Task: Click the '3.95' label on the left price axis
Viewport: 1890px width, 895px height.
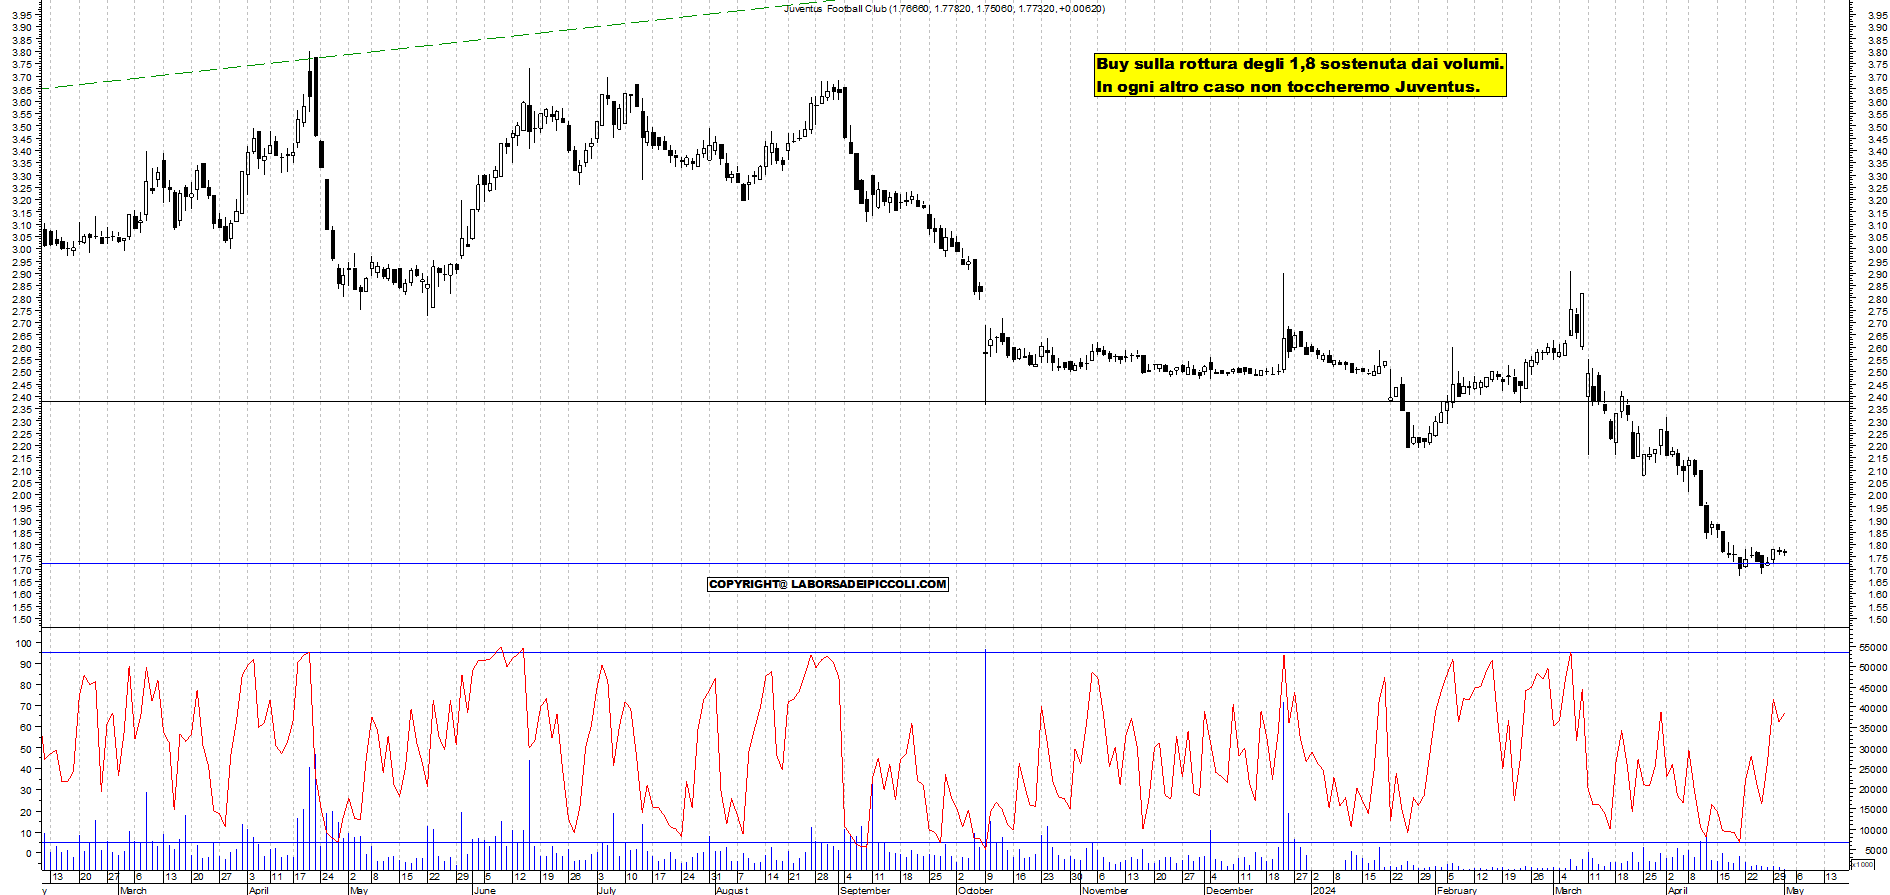Action: [x=22, y=16]
